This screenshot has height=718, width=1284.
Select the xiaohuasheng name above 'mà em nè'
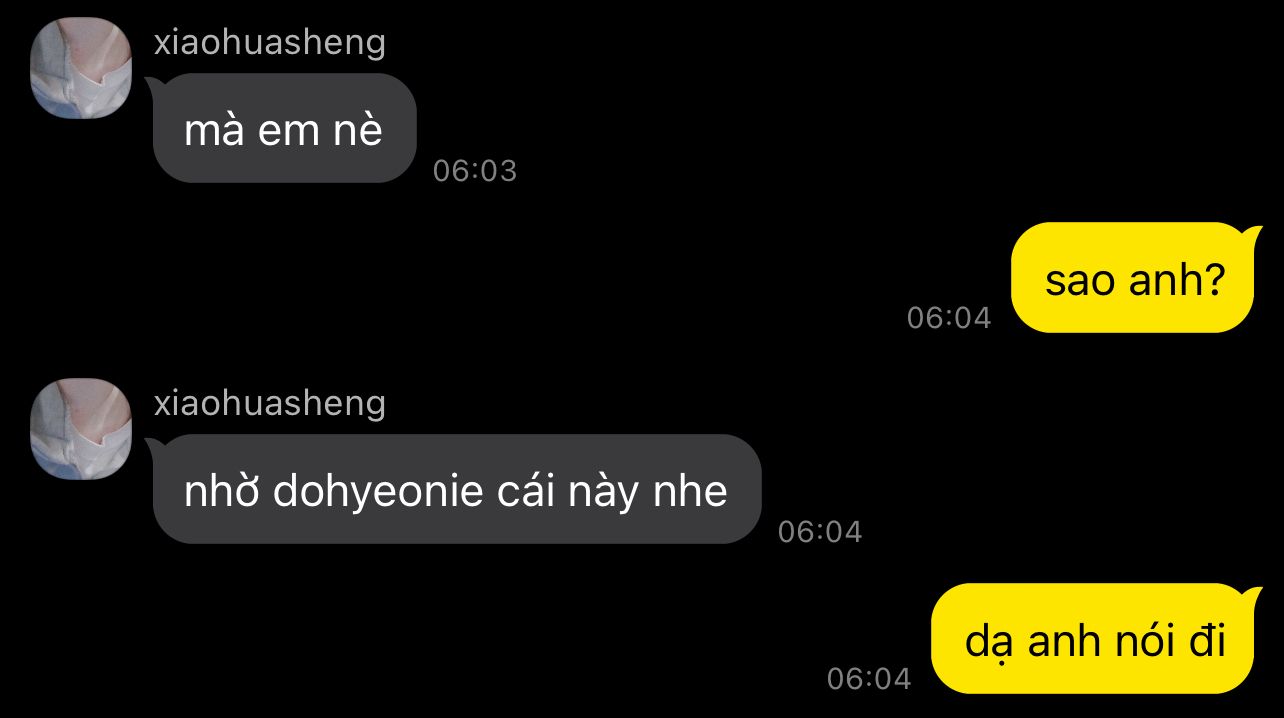tap(270, 42)
